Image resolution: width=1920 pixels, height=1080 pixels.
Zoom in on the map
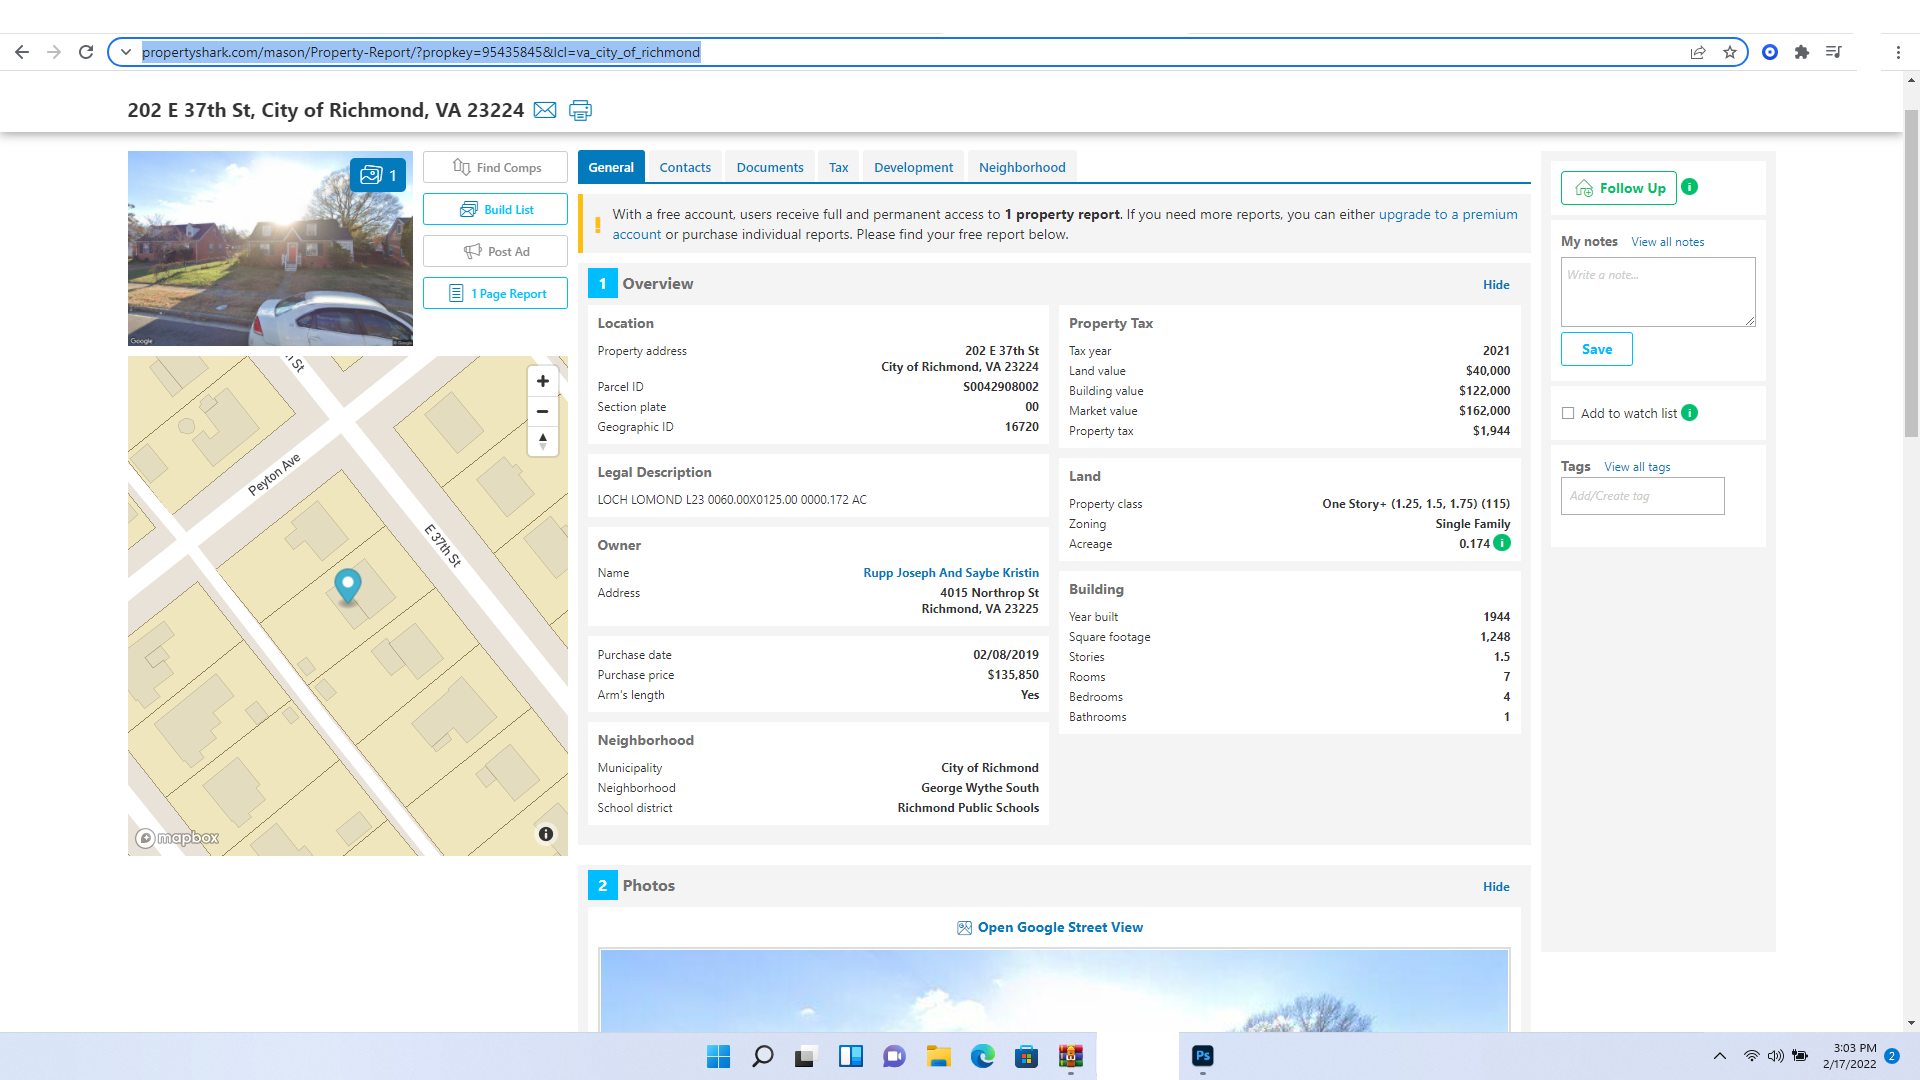click(542, 381)
